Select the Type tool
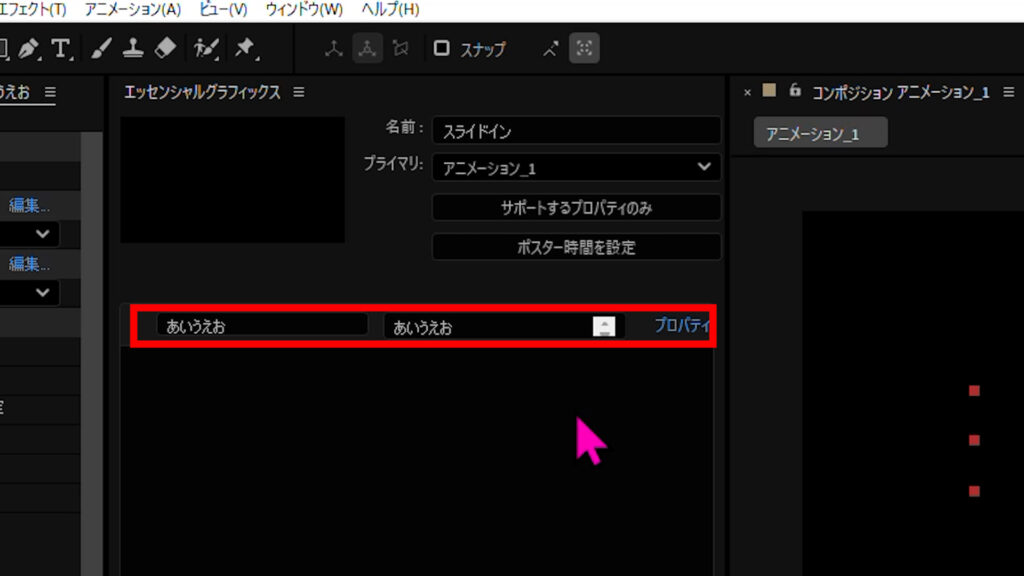This screenshot has width=1024, height=576. 62,48
